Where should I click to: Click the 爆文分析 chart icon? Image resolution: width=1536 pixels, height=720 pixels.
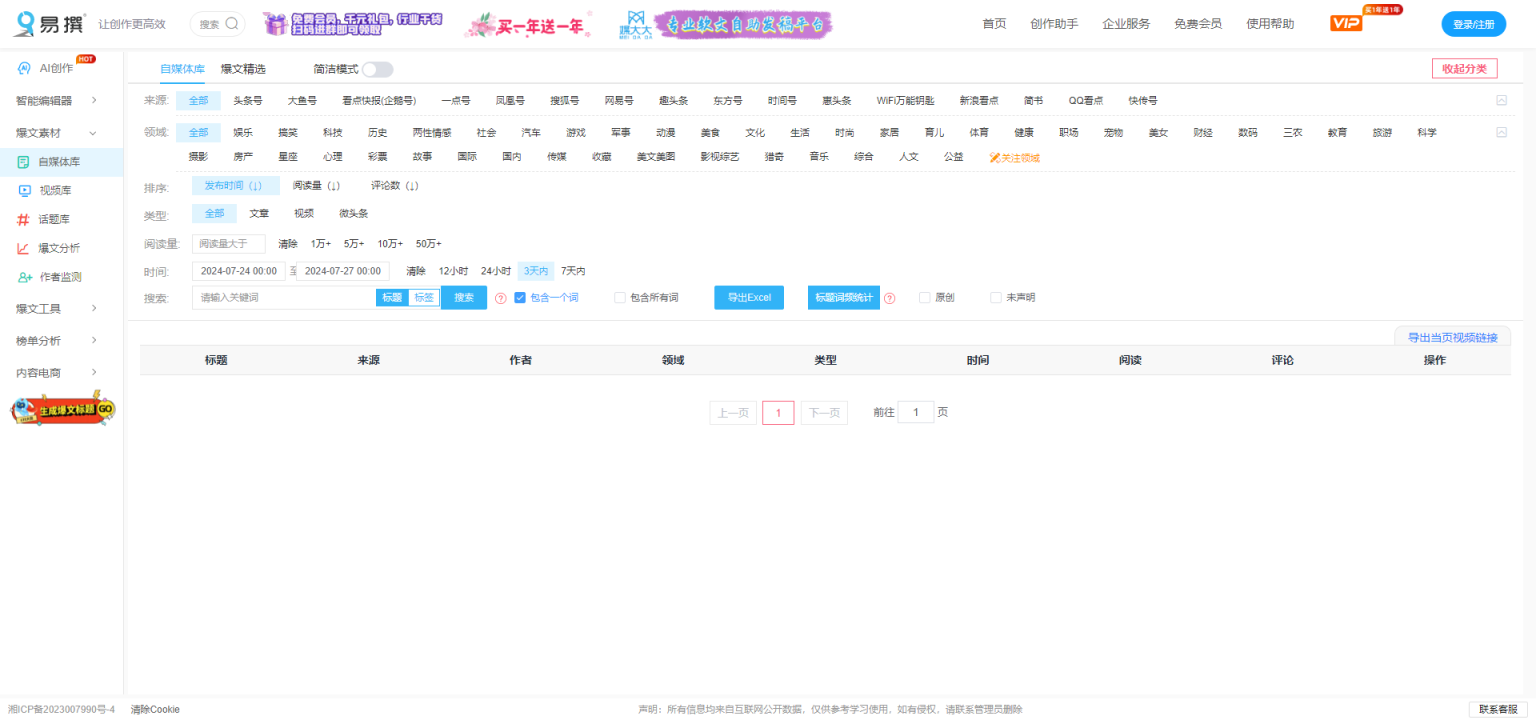point(24,247)
